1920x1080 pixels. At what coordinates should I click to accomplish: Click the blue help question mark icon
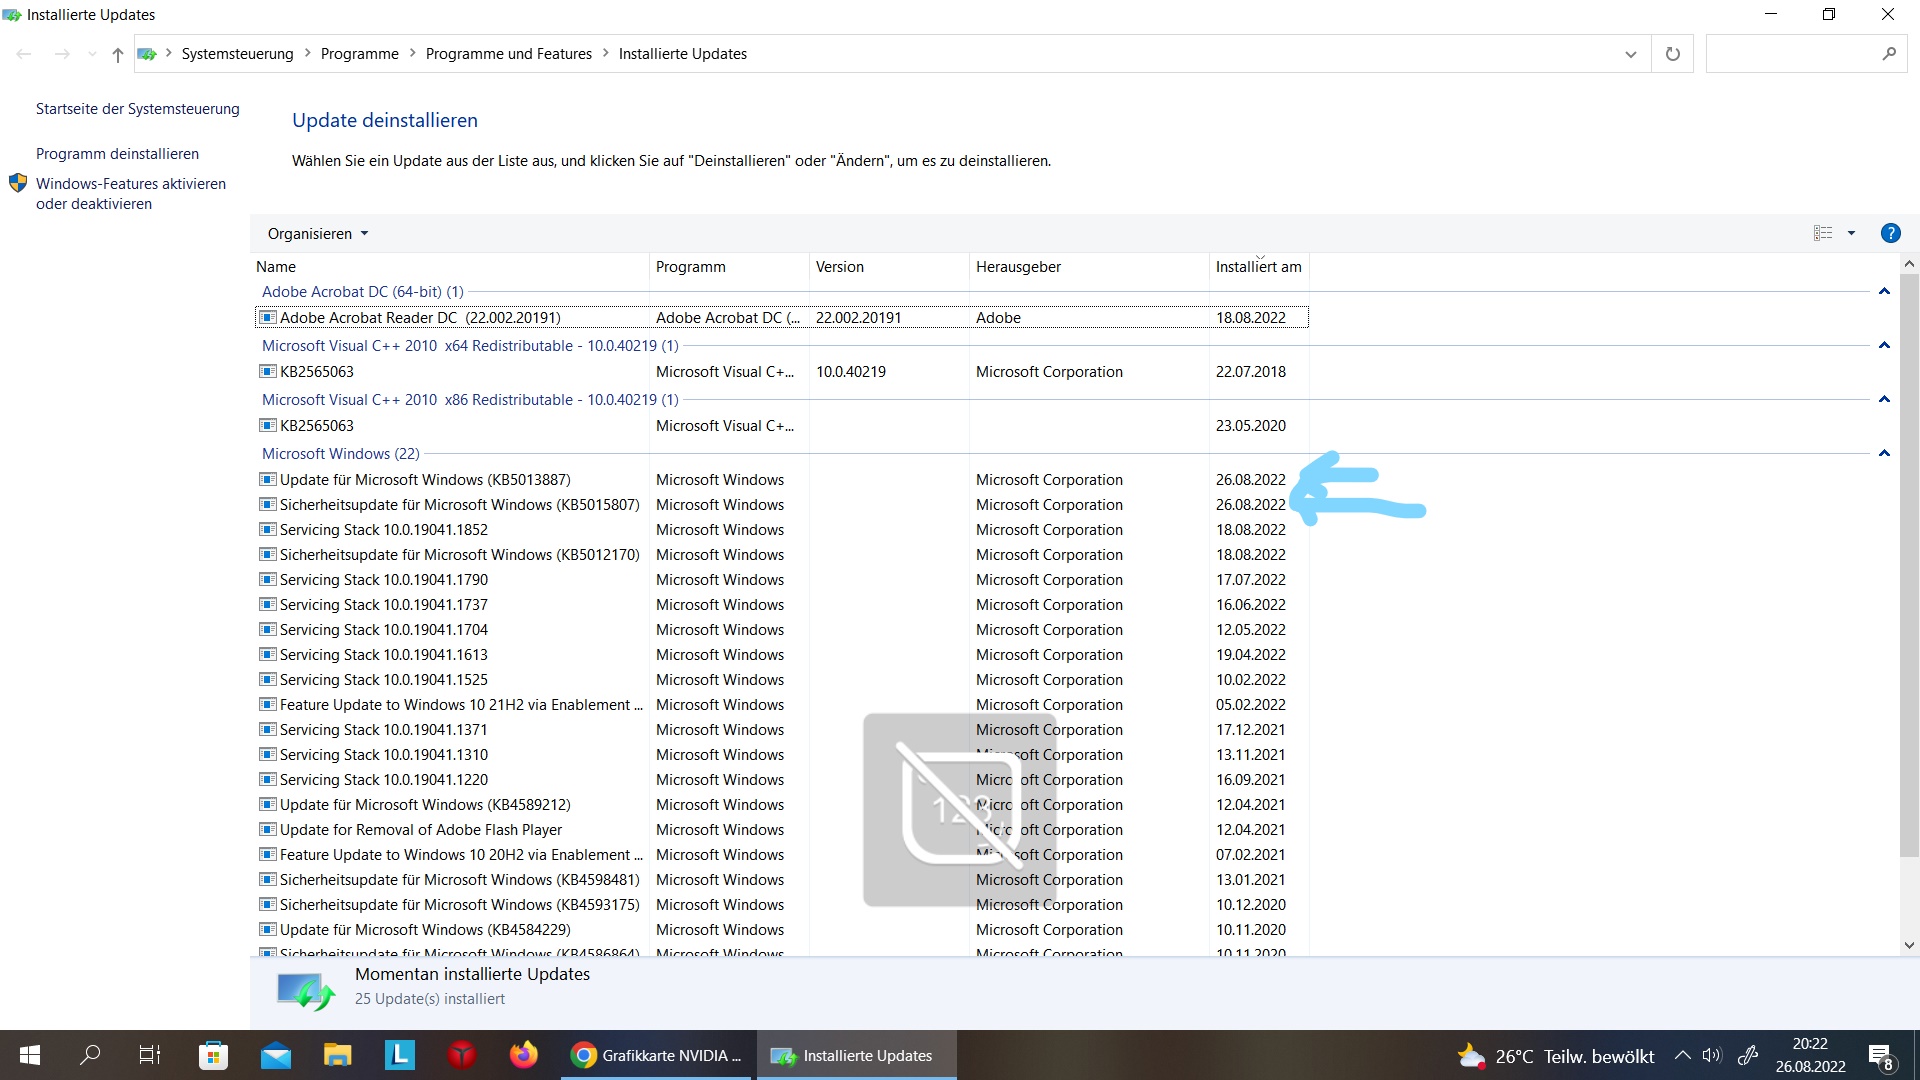point(1890,233)
